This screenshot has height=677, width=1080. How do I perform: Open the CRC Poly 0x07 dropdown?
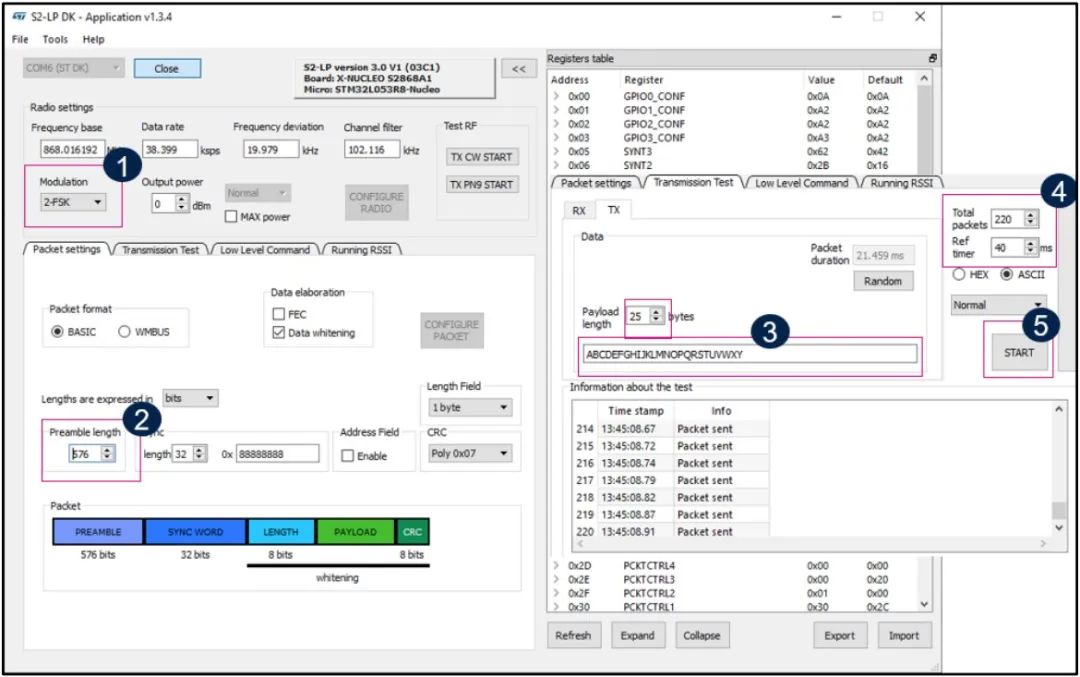click(468, 453)
